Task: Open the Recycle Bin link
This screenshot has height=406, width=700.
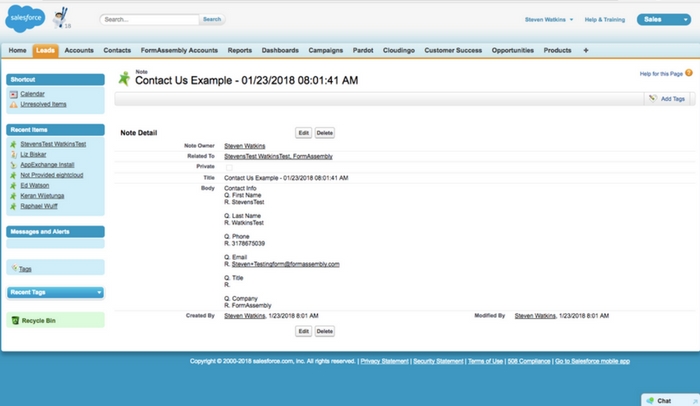Action: (x=39, y=321)
